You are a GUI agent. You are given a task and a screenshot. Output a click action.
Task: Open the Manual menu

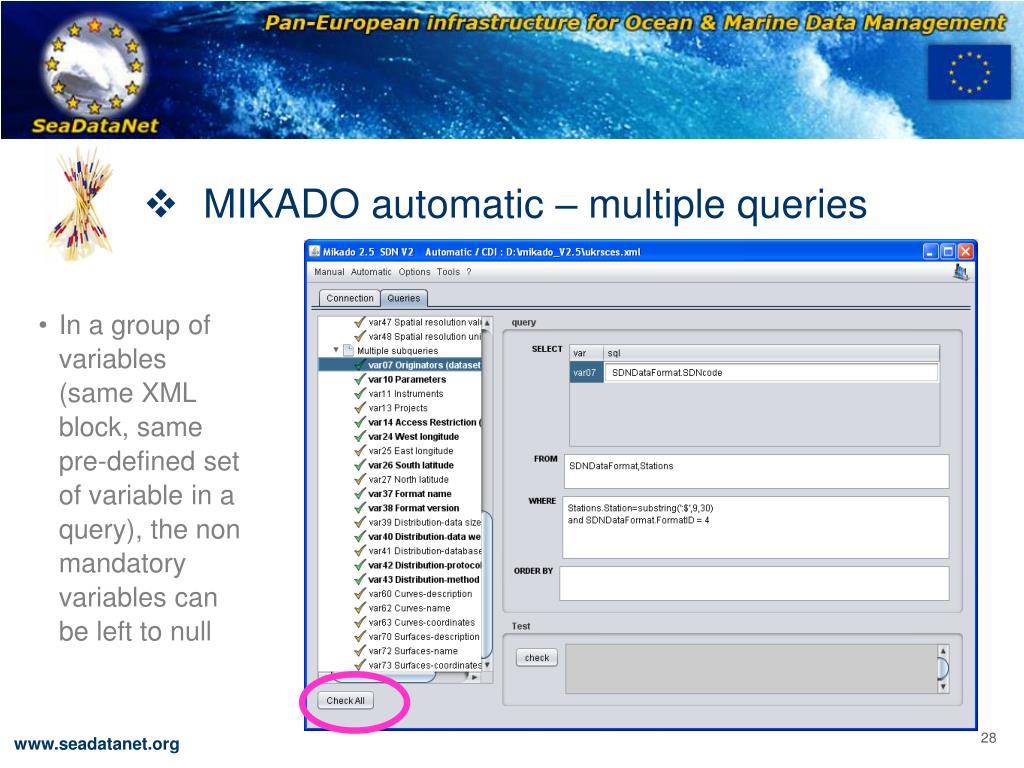pos(329,272)
